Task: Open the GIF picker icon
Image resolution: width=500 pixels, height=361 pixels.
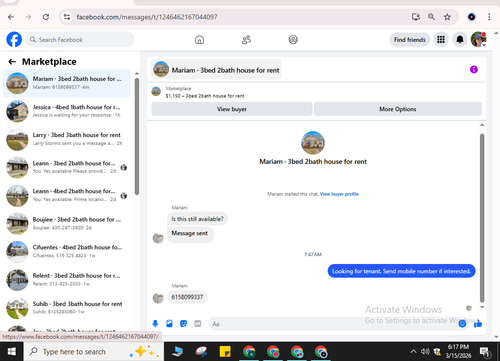Action: point(198,323)
